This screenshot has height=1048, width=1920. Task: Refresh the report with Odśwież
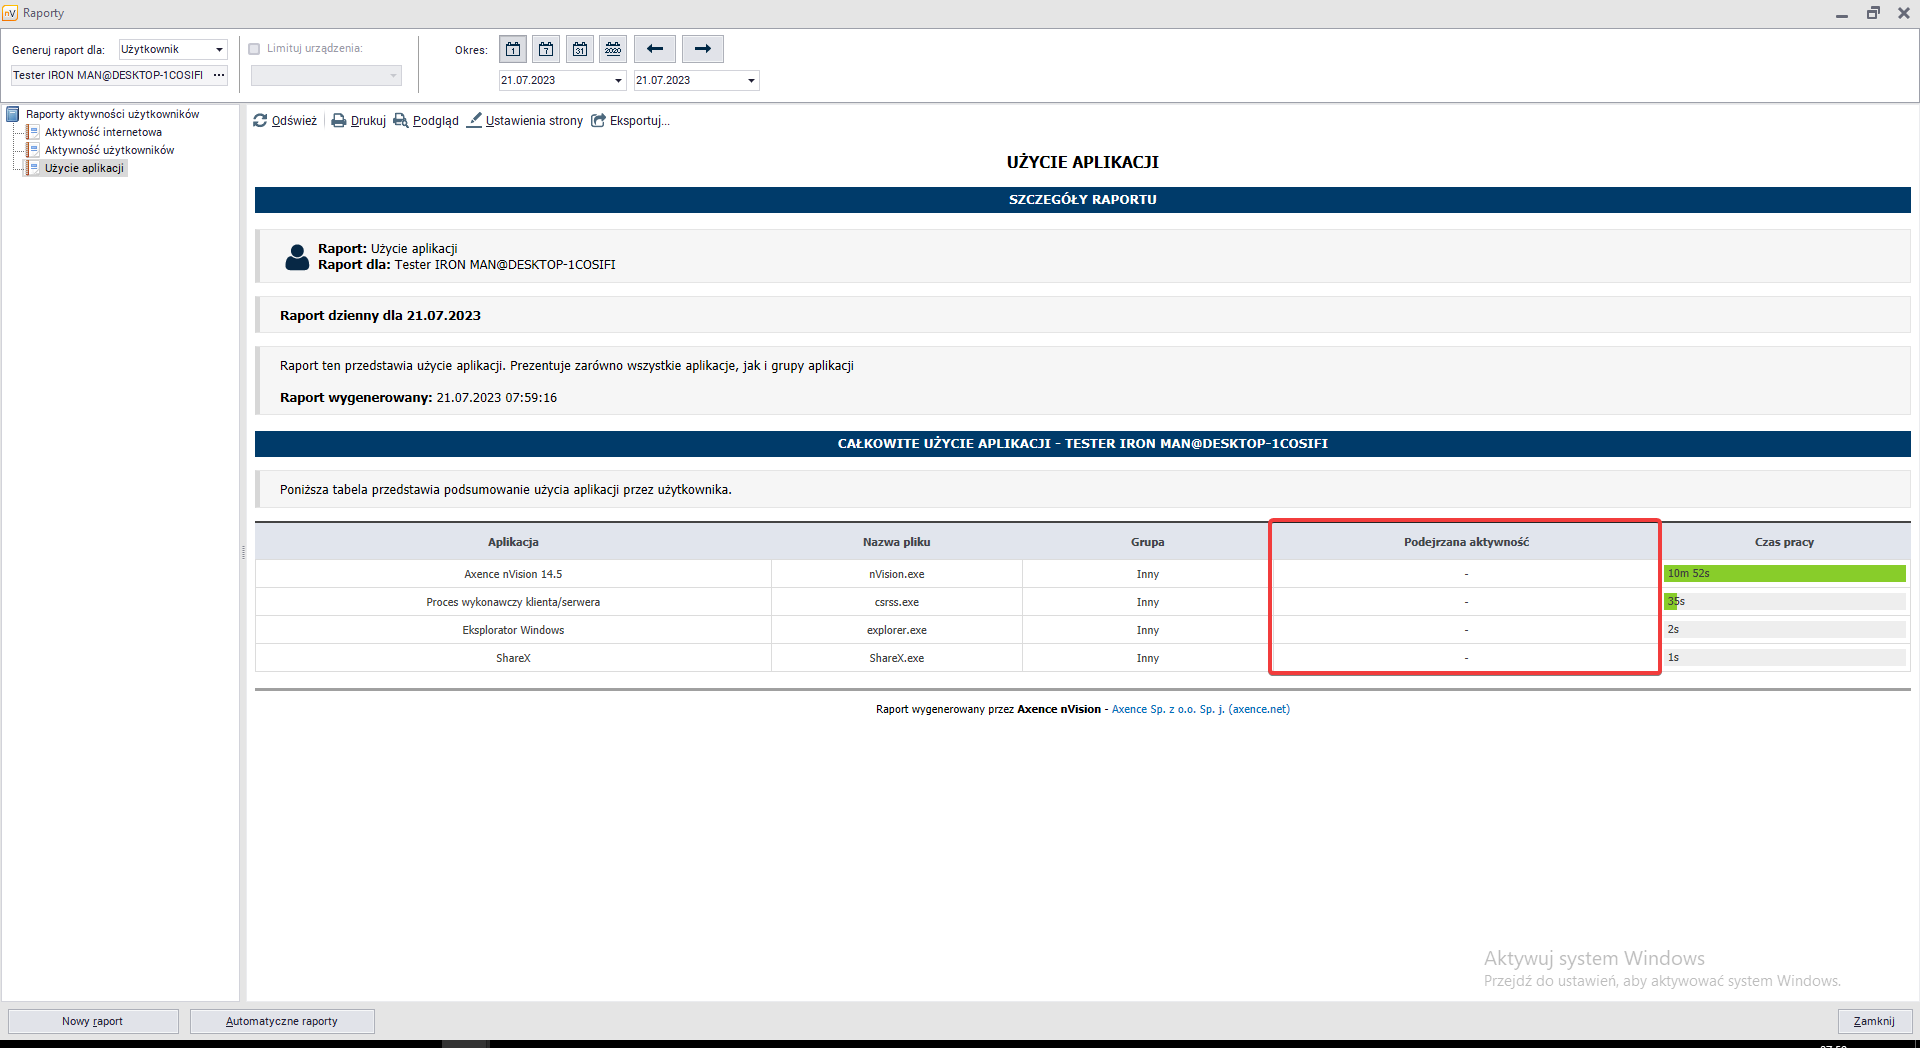285,121
